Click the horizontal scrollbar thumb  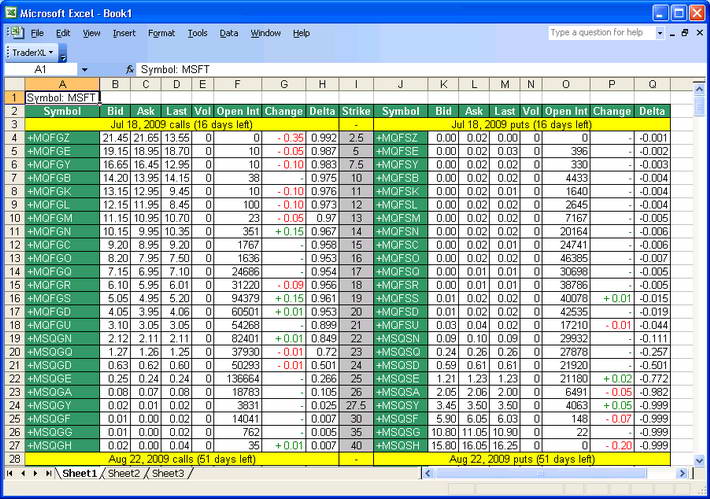coord(540,474)
